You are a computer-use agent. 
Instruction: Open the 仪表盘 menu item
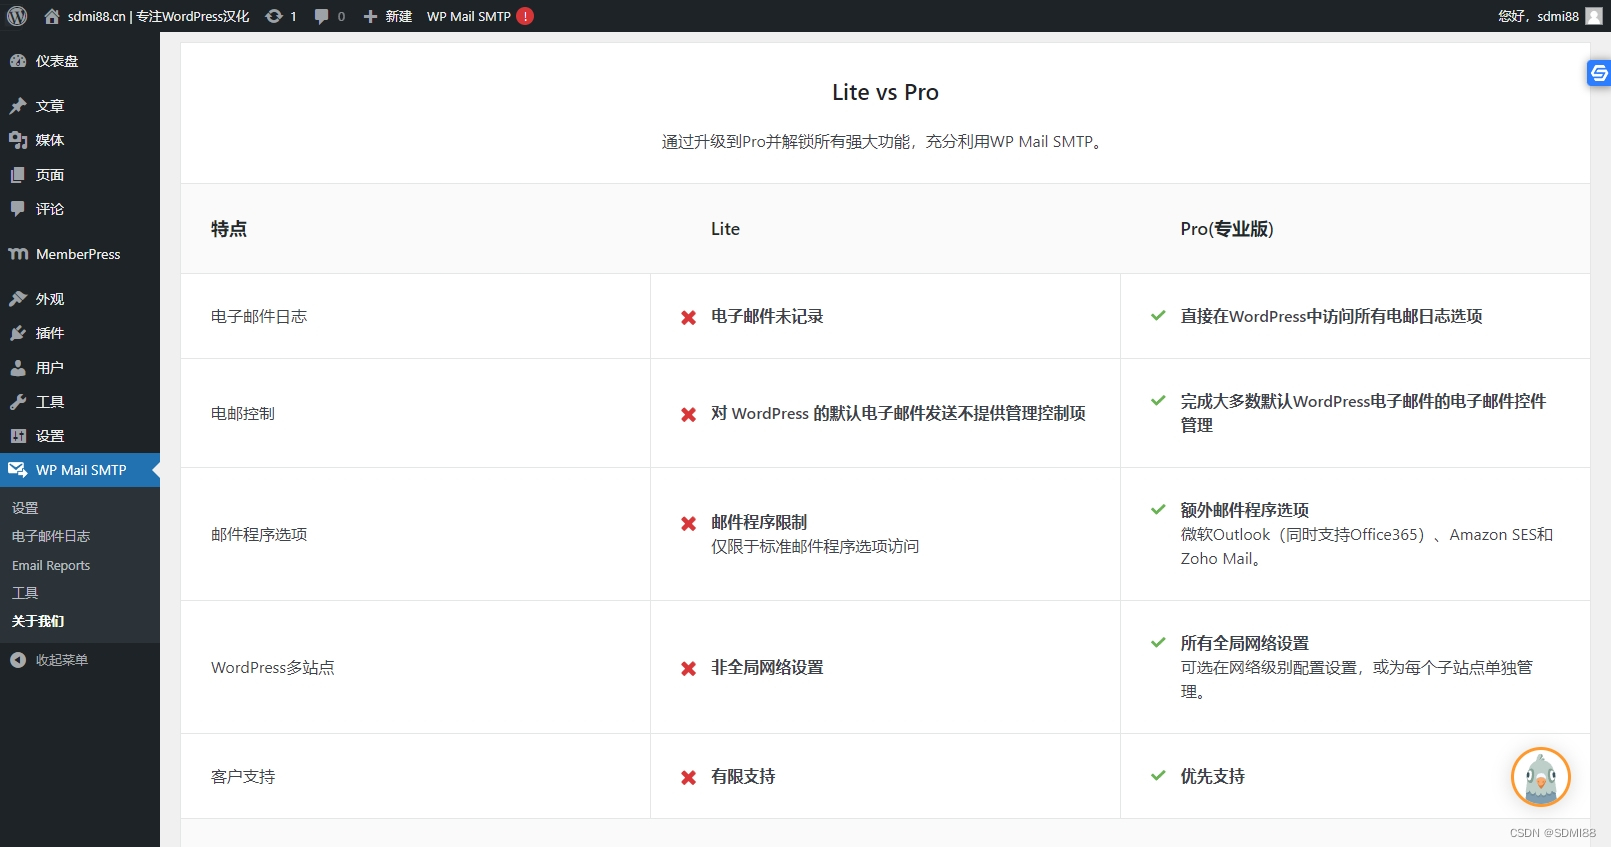[x=80, y=61]
